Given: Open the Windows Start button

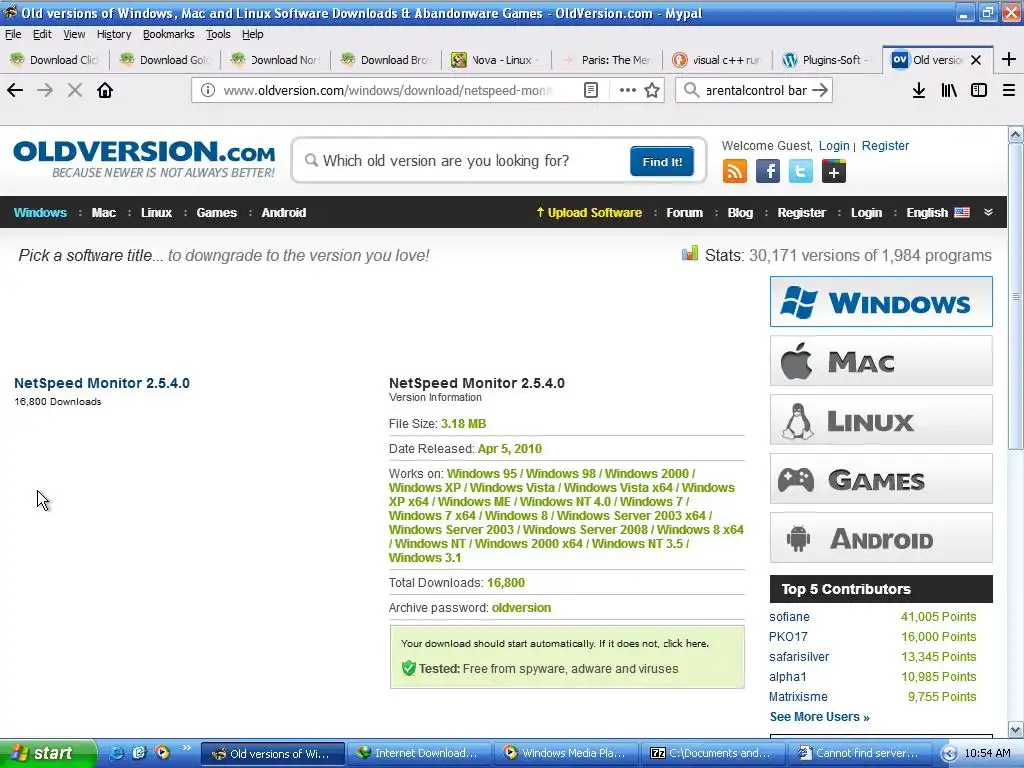Looking at the screenshot, I should [48, 753].
